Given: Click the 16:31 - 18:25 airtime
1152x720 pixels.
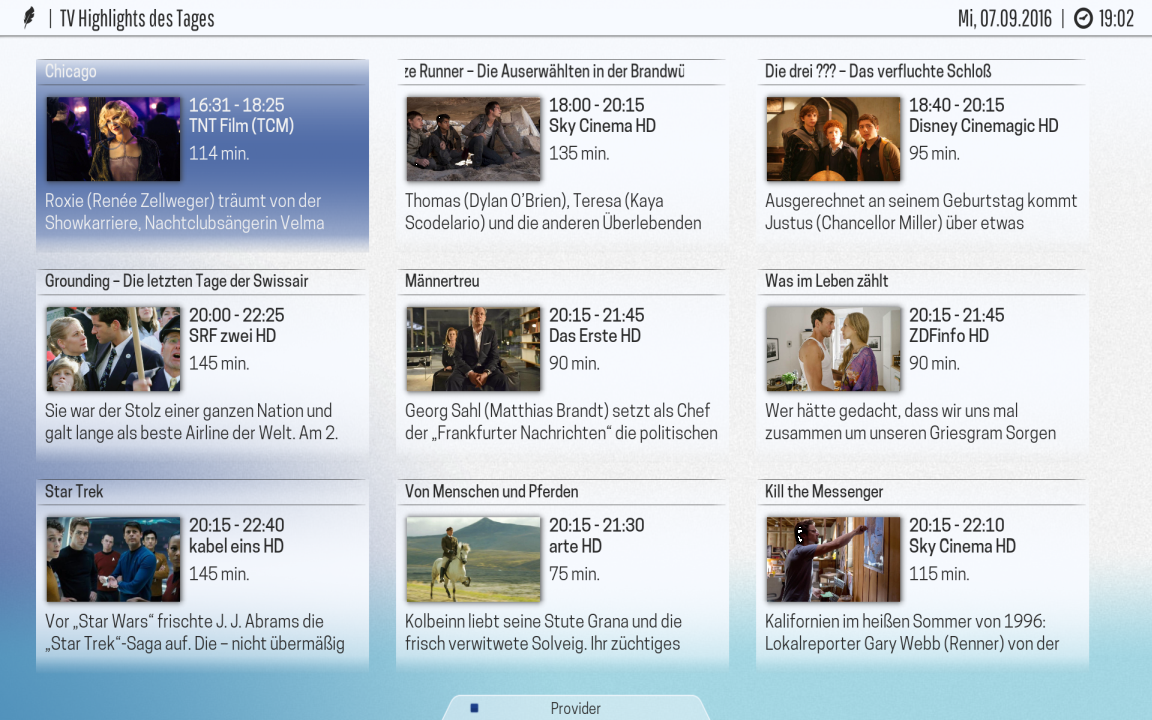Looking at the screenshot, I should (237, 105).
